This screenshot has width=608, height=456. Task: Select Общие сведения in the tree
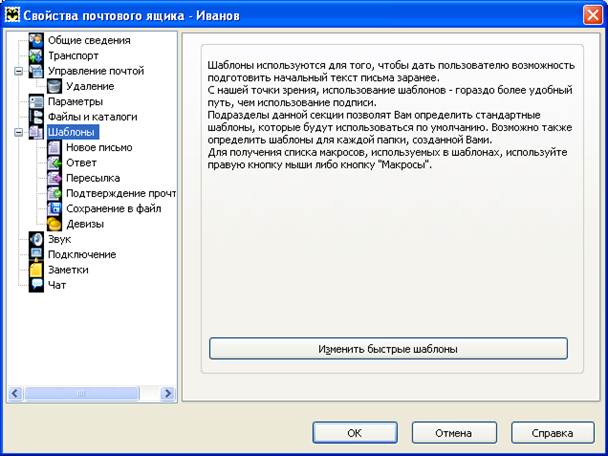(x=89, y=40)
